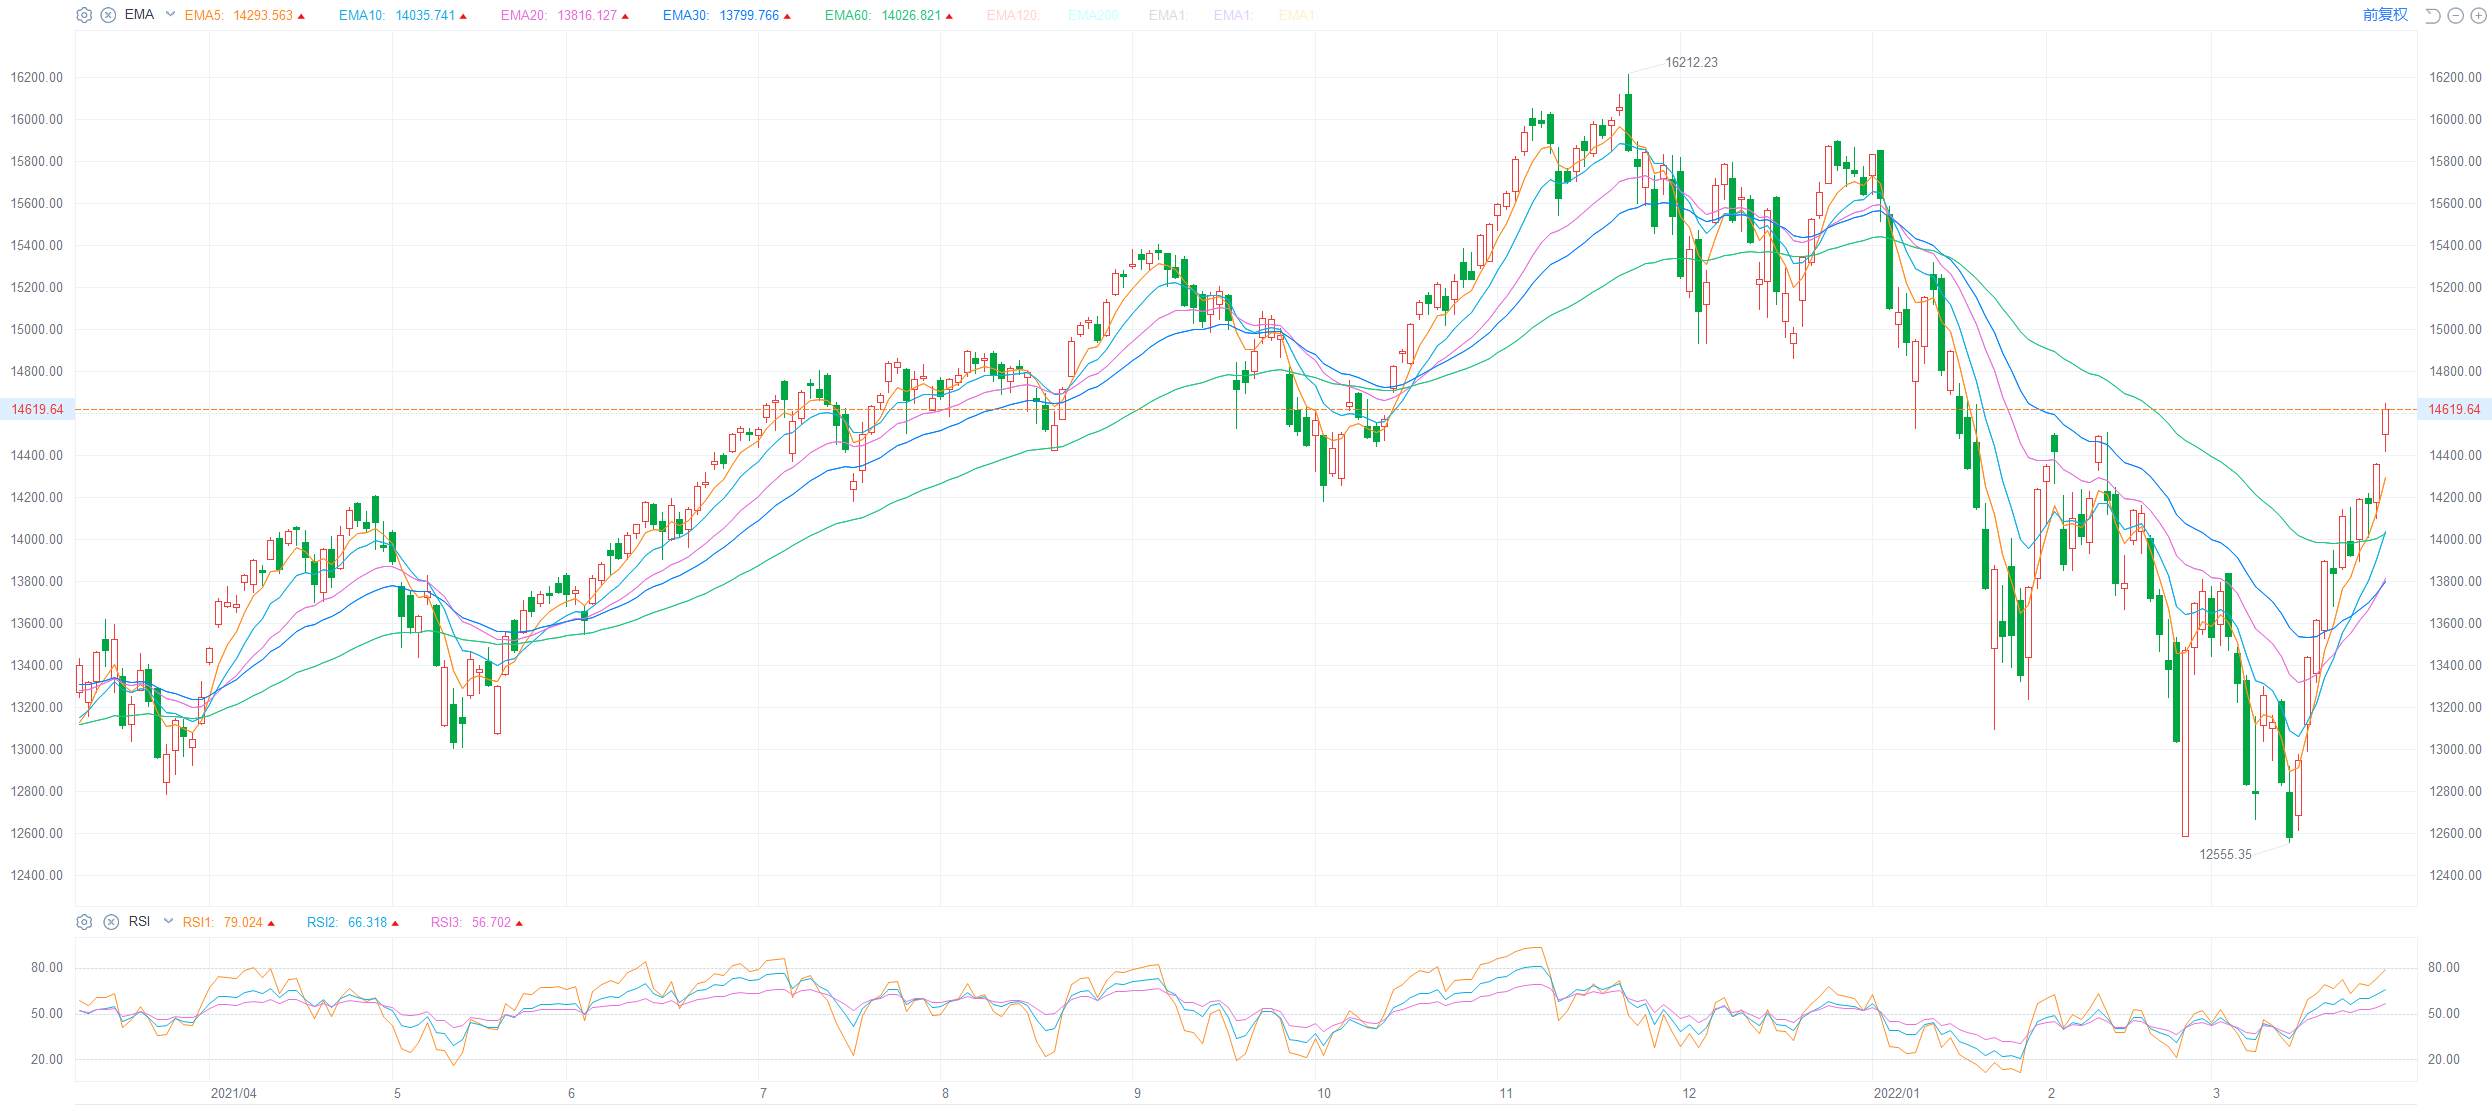Remove the EMA indicator with its close icon
The image size is (2492, 1105).
[x=108, y=15]
